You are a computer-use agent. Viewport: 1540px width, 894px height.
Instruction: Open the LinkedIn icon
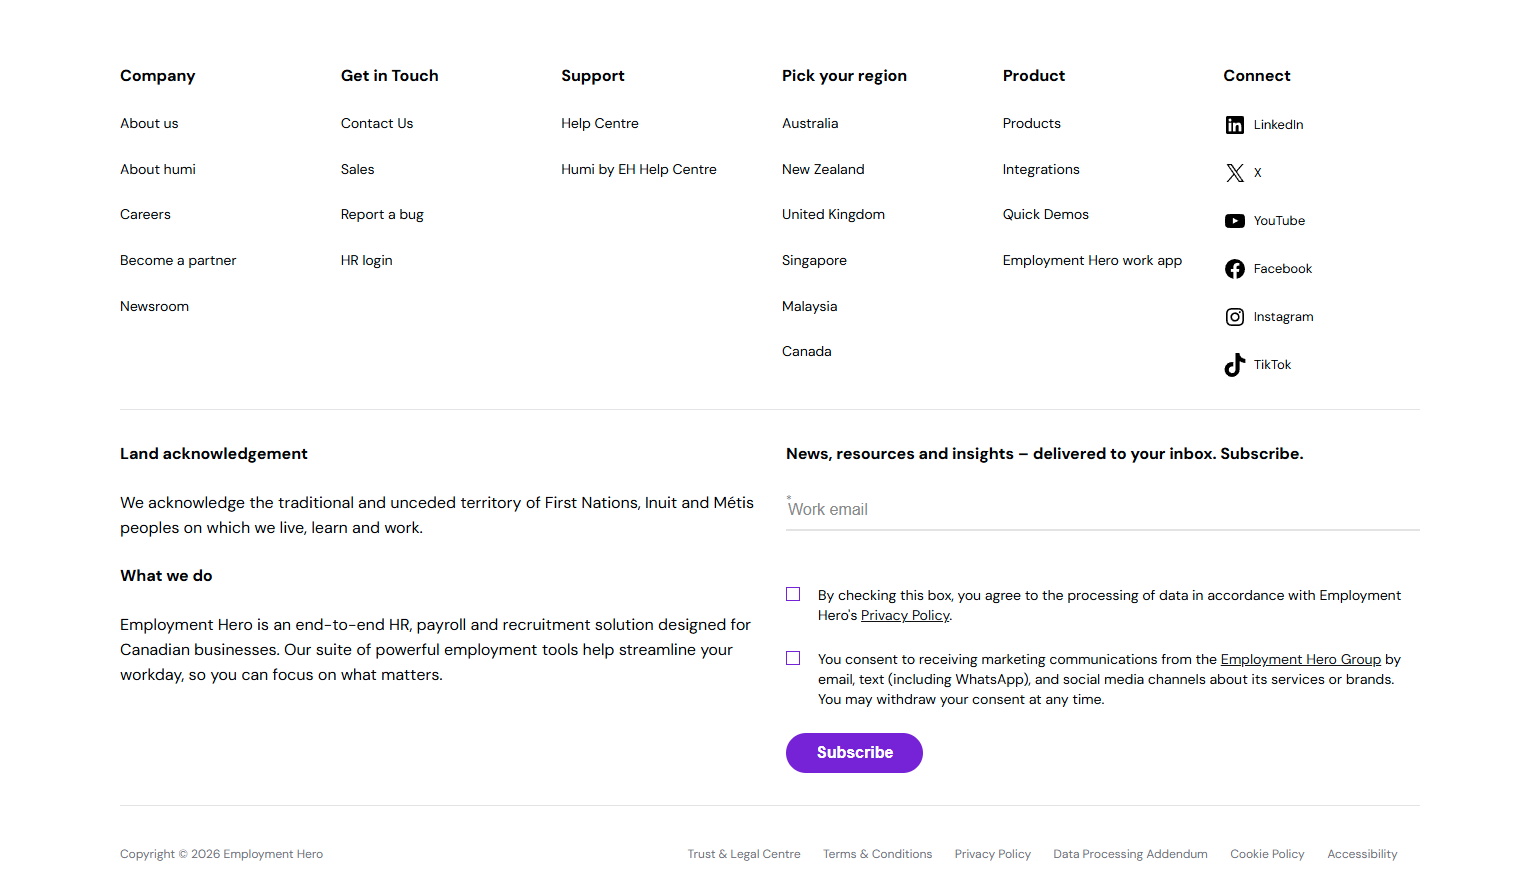[1235, 124]
